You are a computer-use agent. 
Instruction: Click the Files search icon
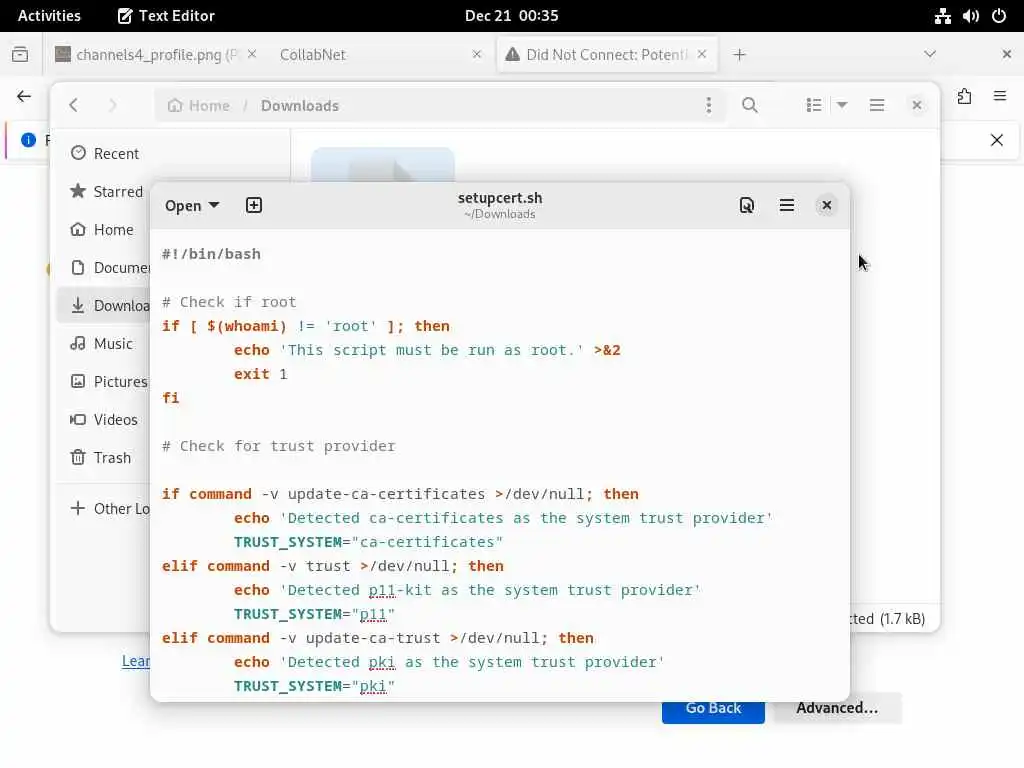point(750,105)
